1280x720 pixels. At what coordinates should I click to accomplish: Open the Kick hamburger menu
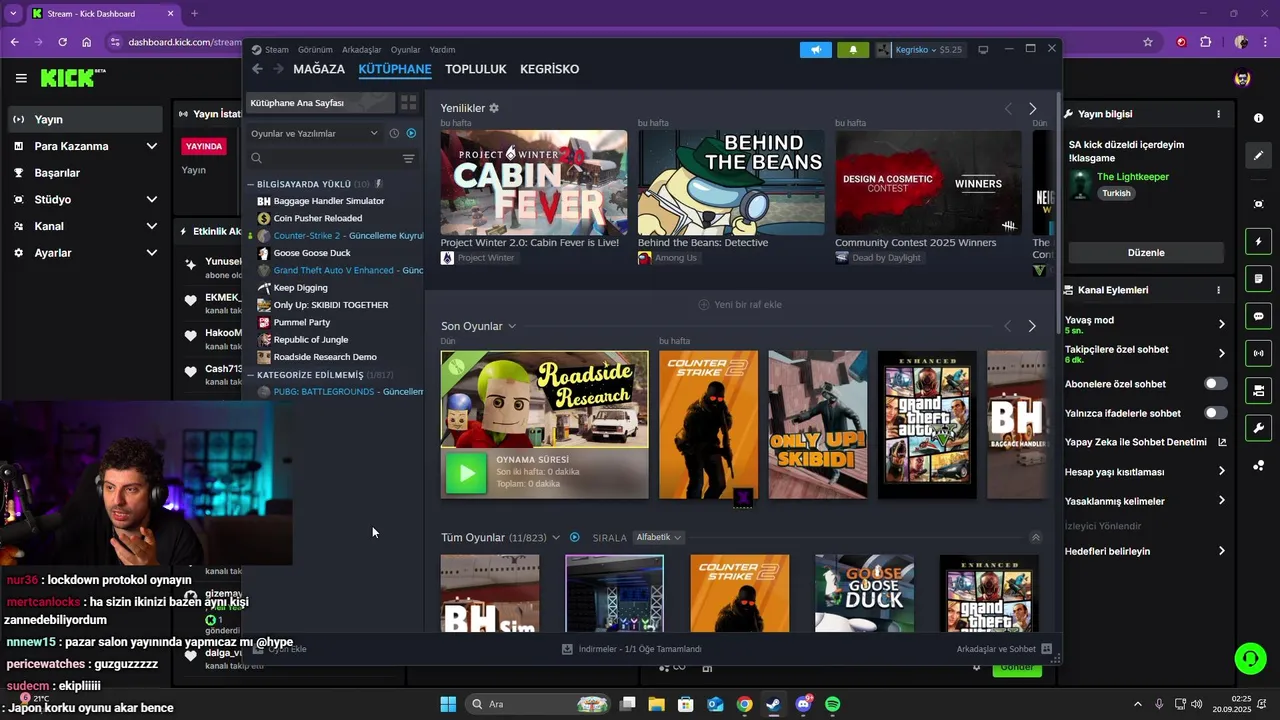(x=21, y=78)
